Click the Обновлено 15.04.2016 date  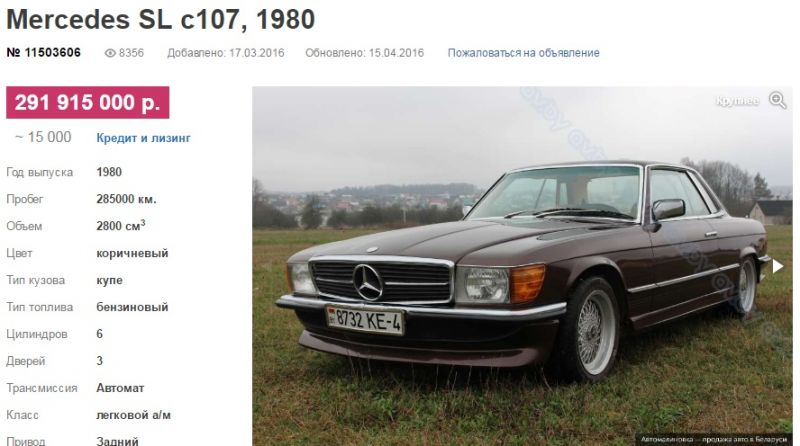tap(364, 53)
